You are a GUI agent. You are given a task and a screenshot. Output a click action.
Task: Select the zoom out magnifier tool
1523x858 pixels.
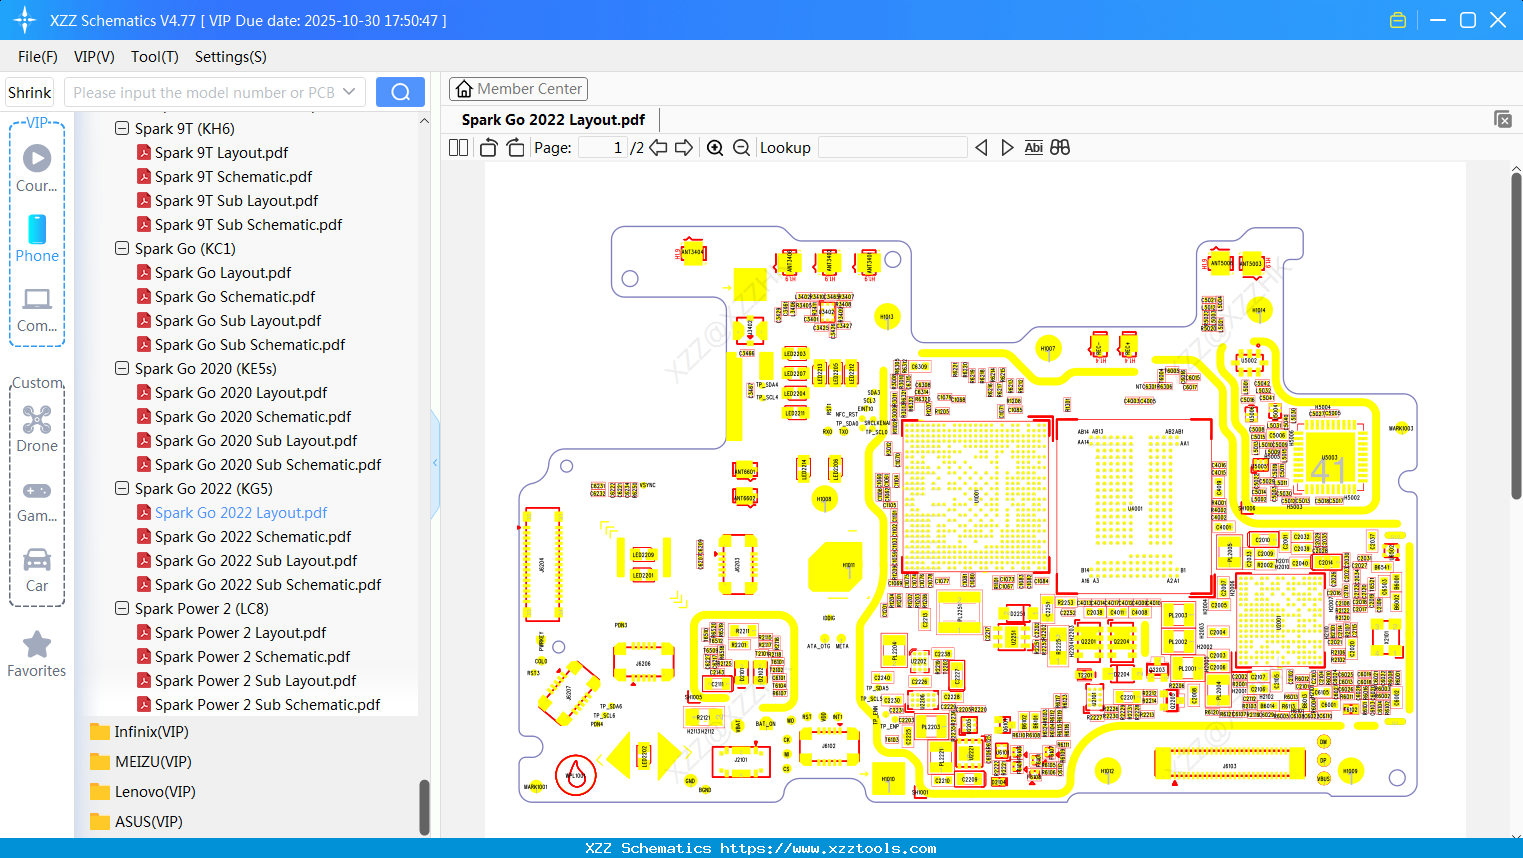[741, 147]
